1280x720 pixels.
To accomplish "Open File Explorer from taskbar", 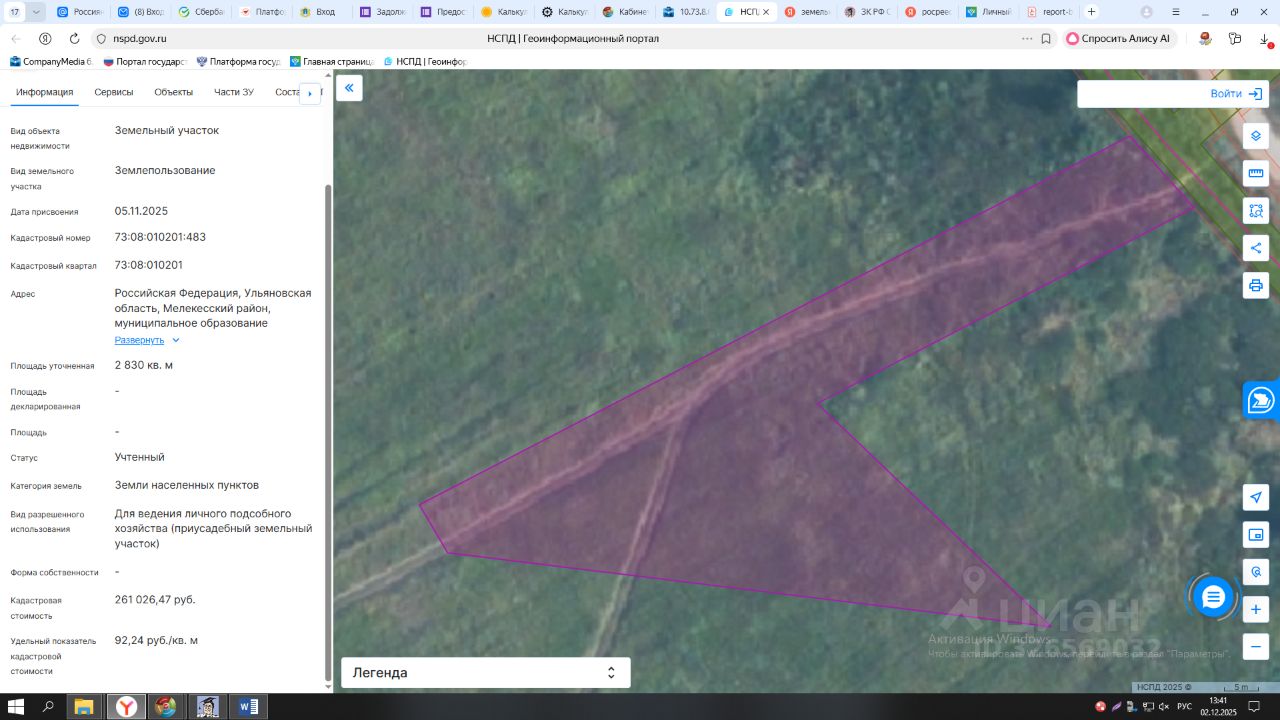I will 84,707.
